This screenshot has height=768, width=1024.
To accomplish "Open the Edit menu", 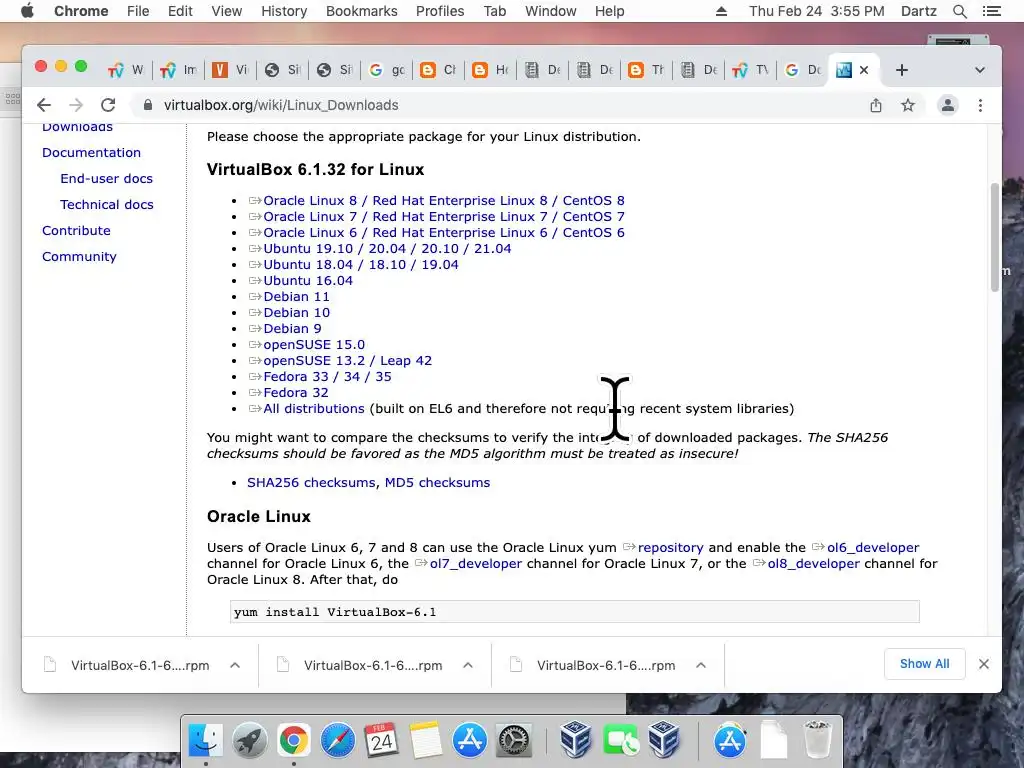I will pyautogui.click(x=180, y=11).
